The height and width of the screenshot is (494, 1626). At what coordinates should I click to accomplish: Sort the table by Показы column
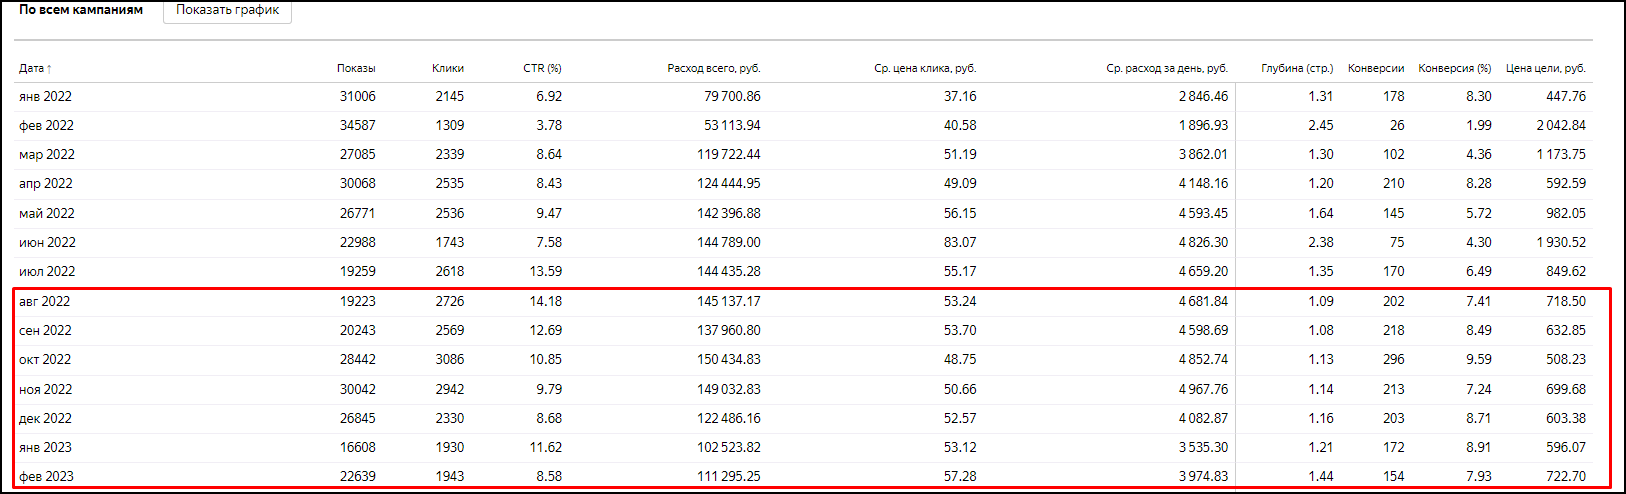coord(356,68)
